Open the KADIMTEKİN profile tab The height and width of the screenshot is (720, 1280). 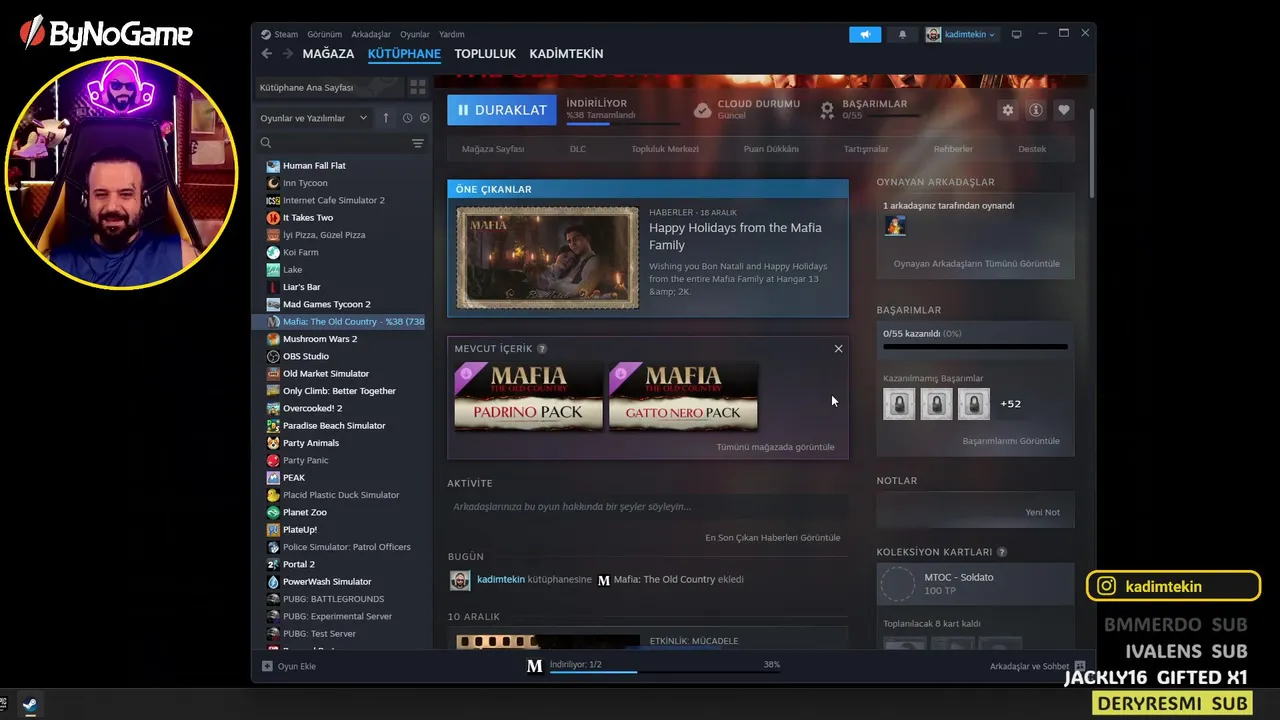[x=566, y=54]
